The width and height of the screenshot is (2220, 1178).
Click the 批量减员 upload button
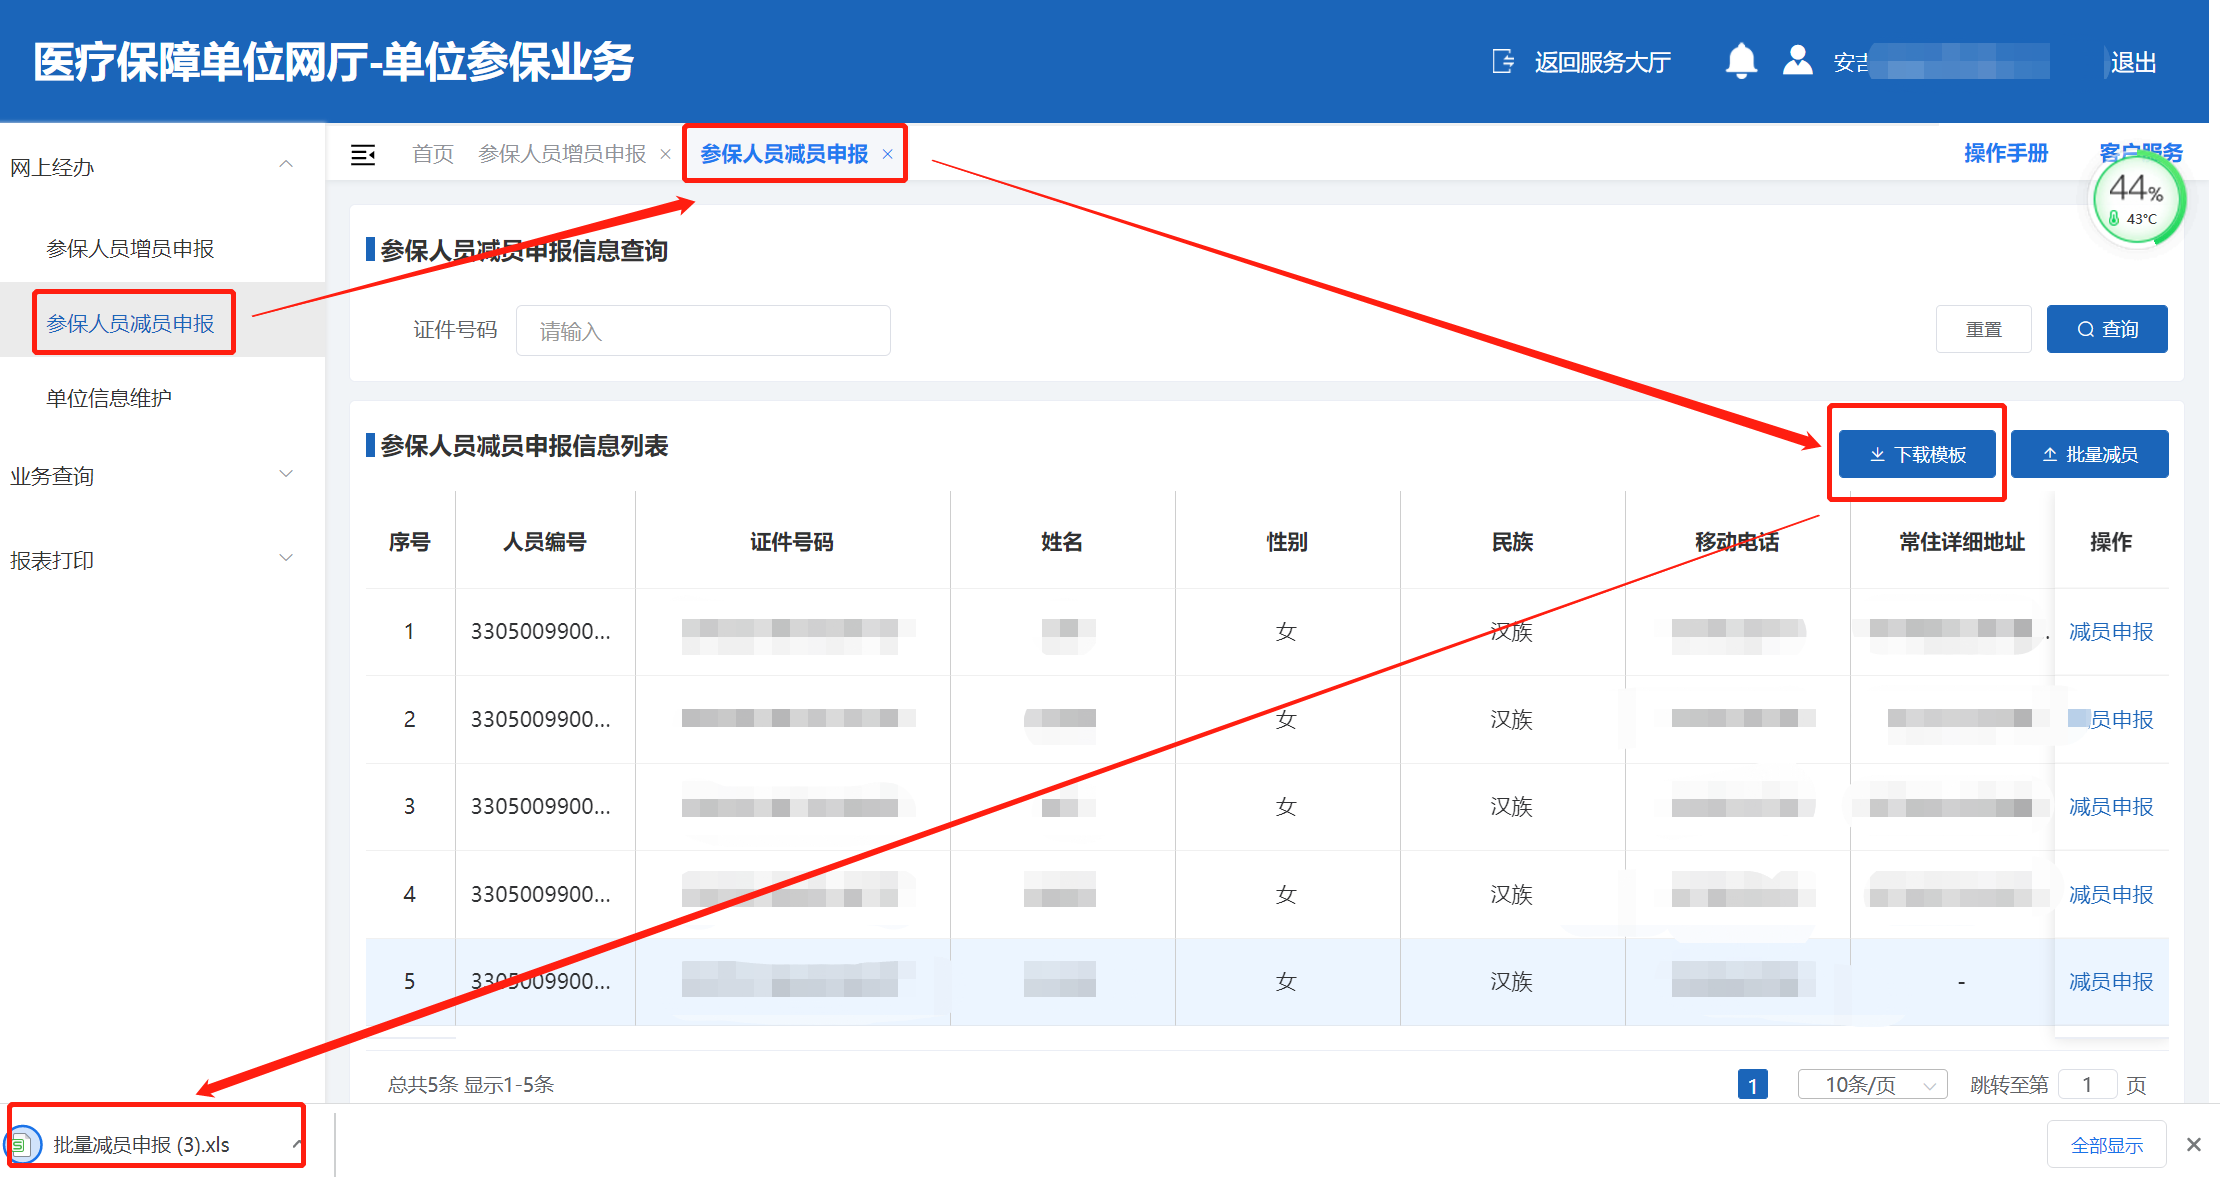pyautogui.click(x=2089, y=454)
